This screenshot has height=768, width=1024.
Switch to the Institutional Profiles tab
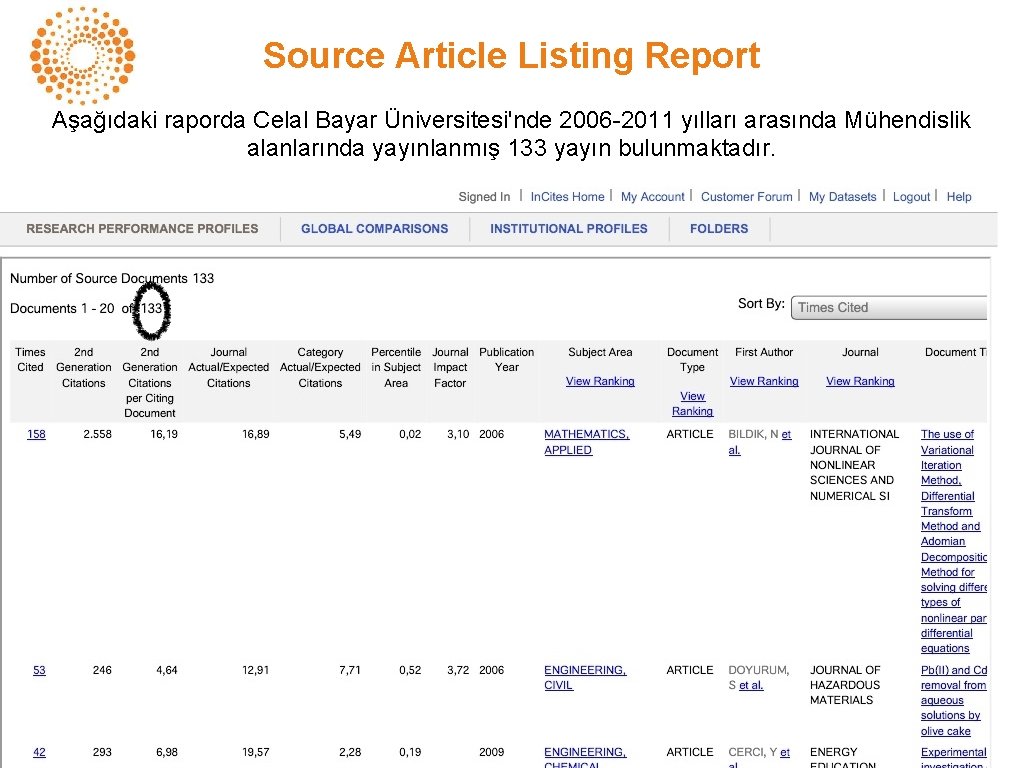pyautogui.click(x=569, y=229)
